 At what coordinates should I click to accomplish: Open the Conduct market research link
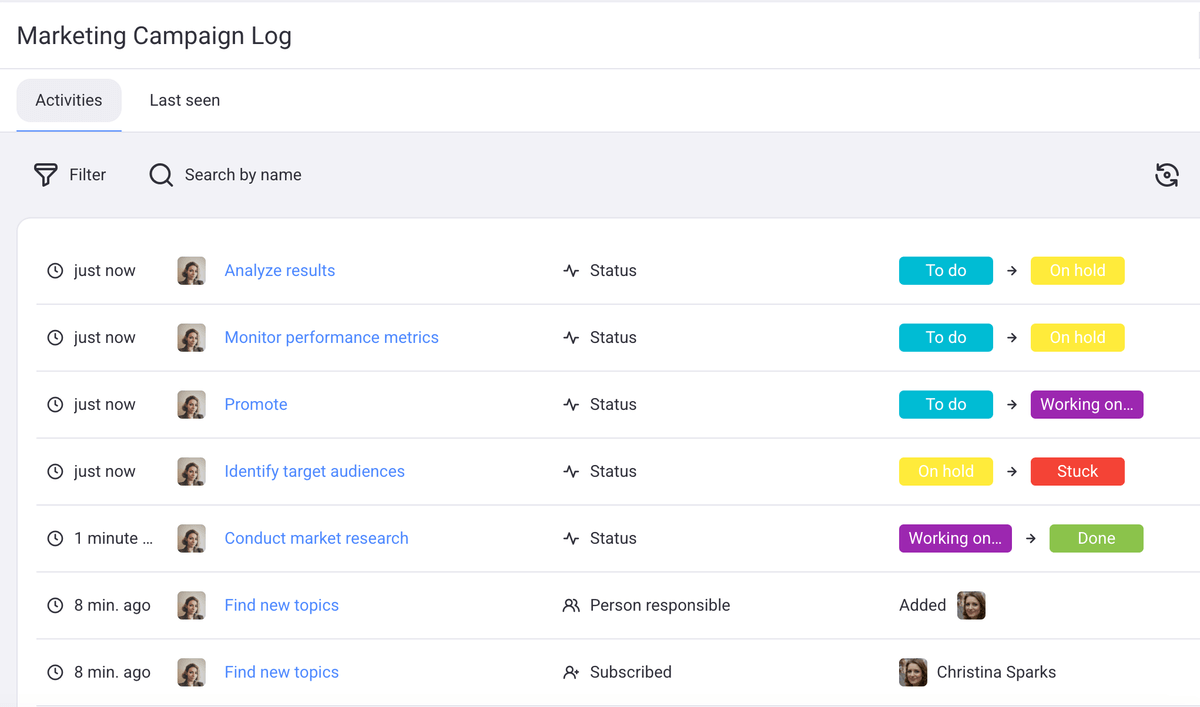coord(316,539)
